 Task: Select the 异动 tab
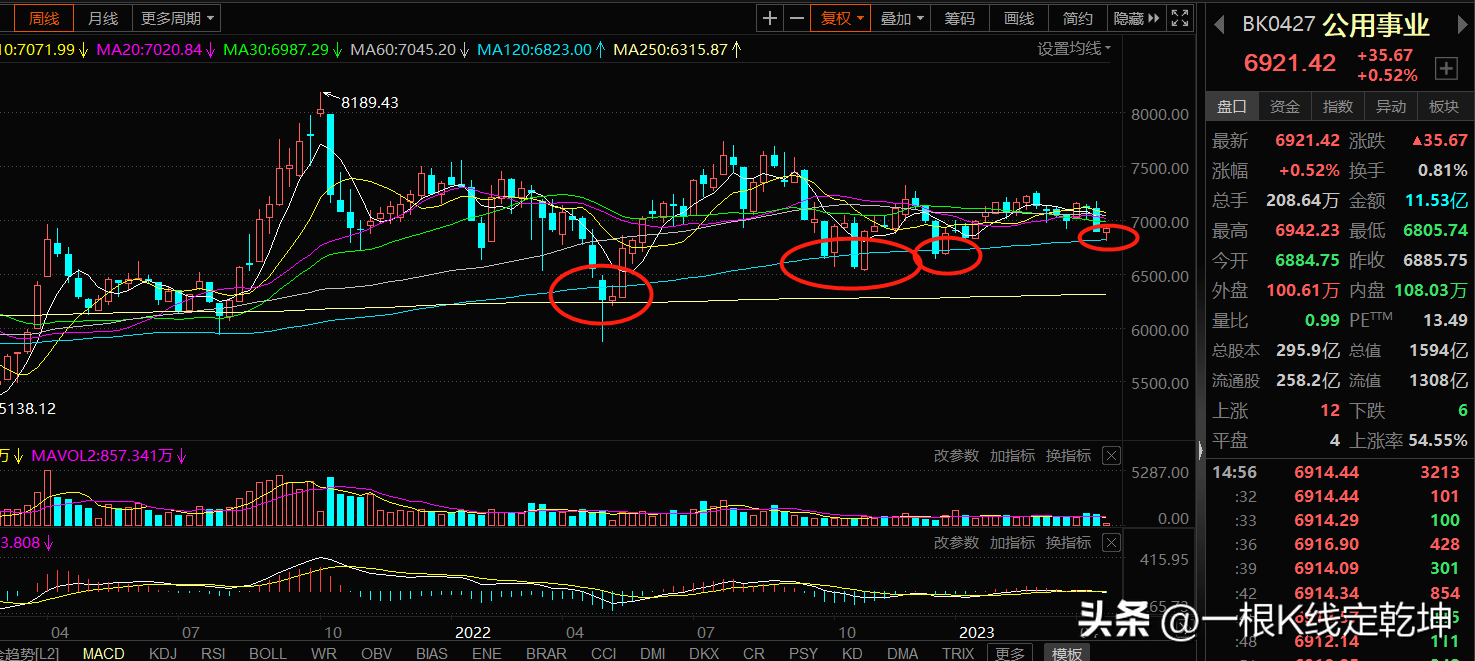(1391, 106)
